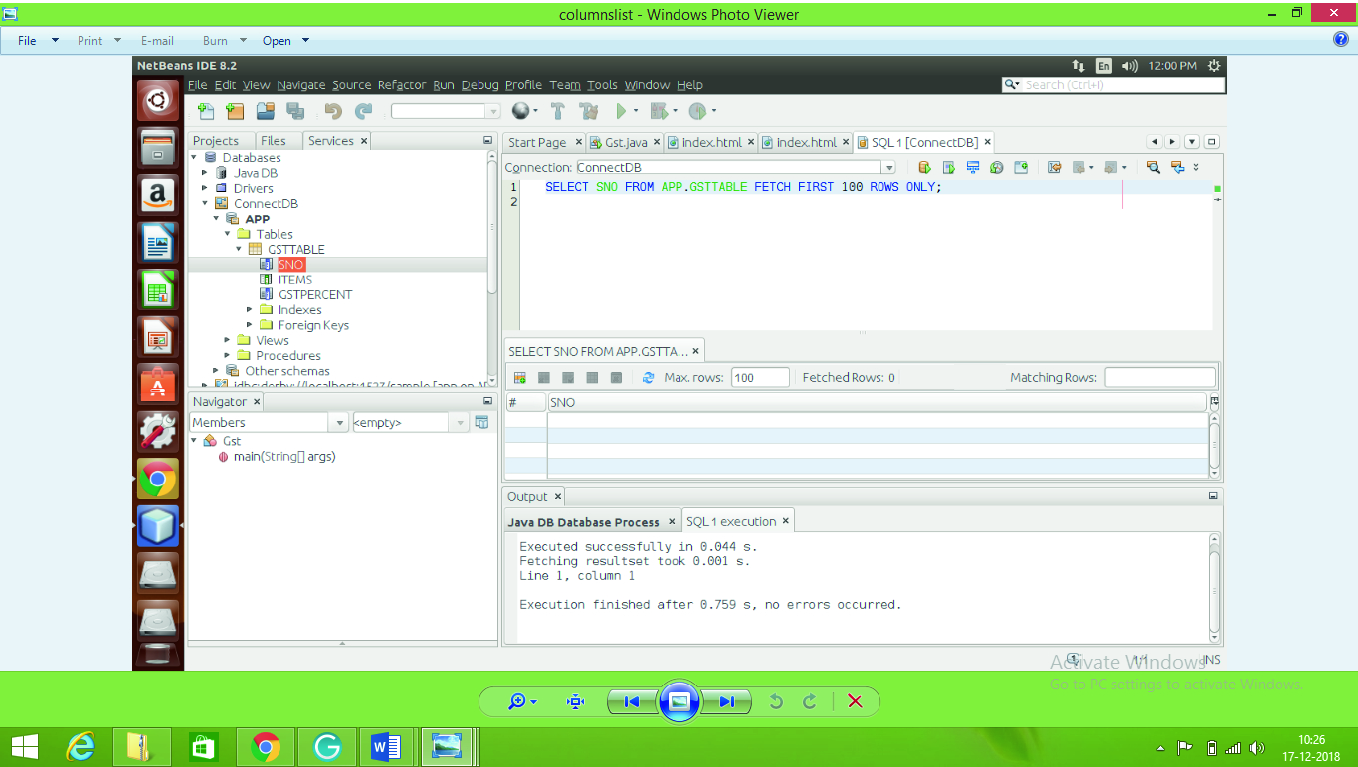Collapse the GSTTABLE tree node
This screenshot has height=767, width=1358.
[239, 249]
